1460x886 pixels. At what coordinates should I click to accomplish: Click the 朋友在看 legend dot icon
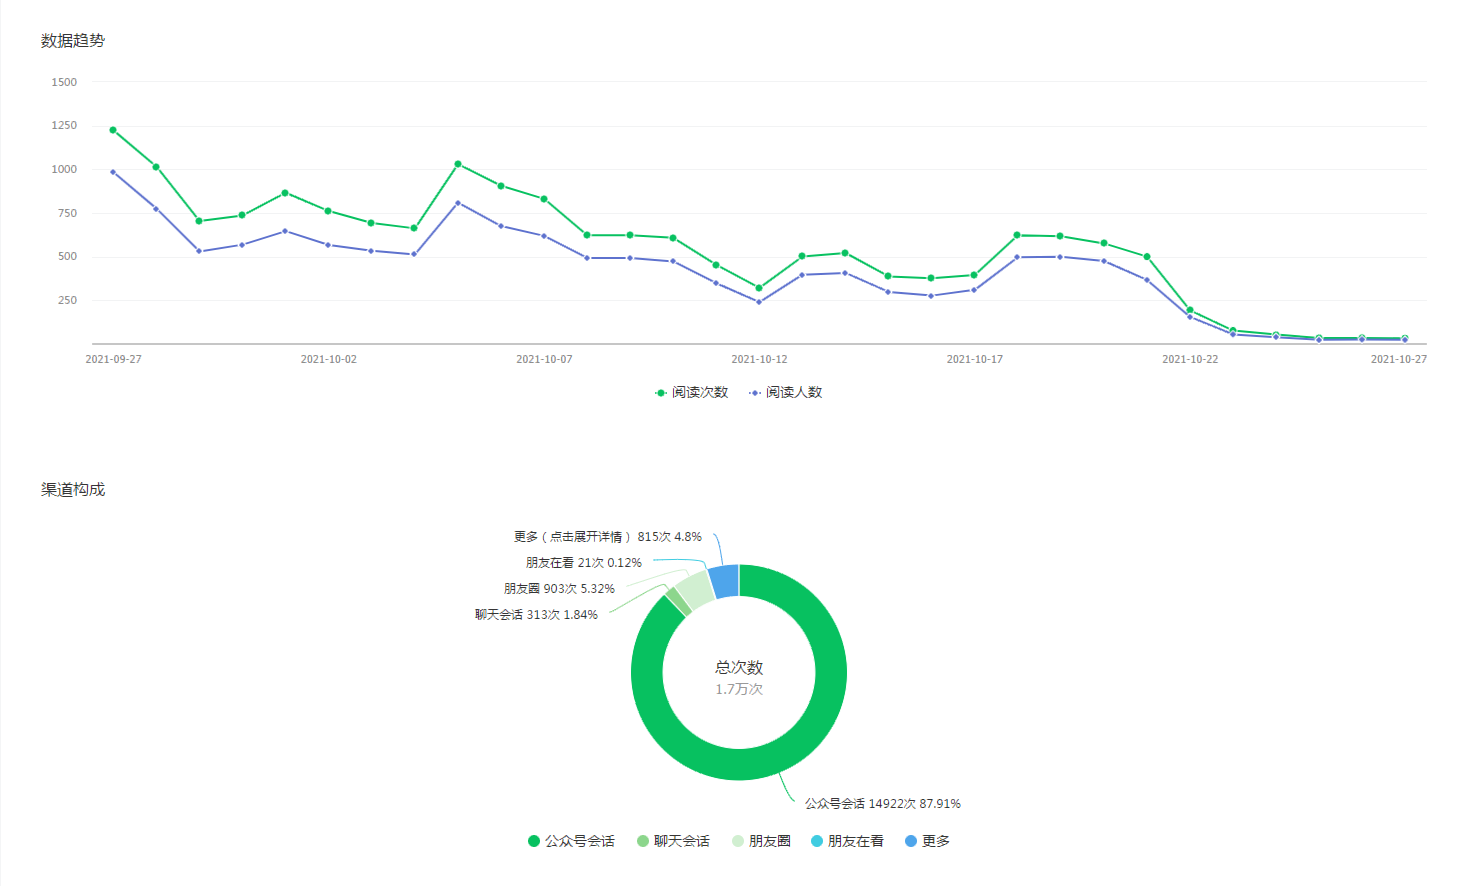pos(817,841)
